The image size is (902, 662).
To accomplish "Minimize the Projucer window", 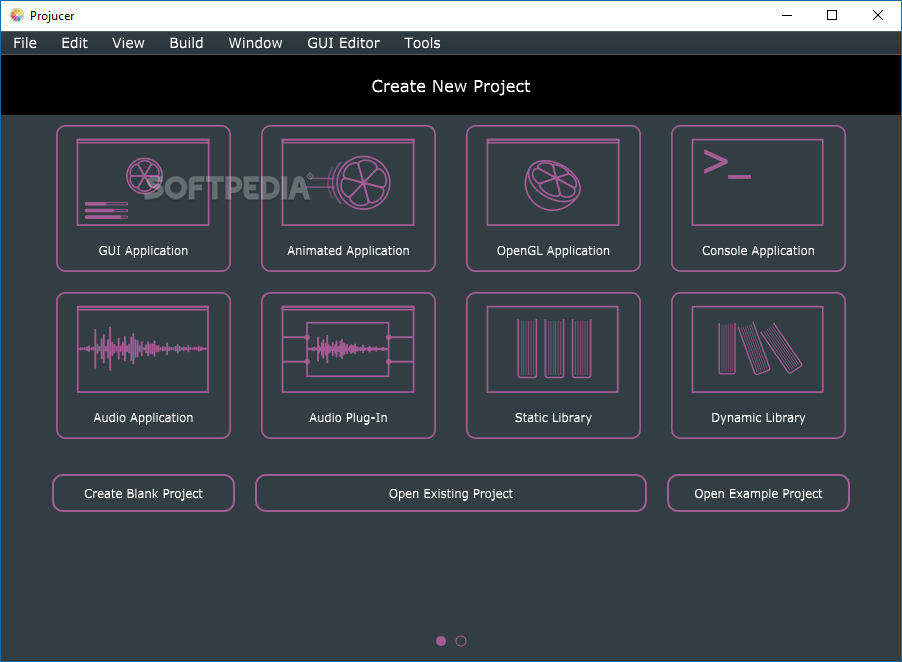I will pyautogui.click(x=787, y=16).
